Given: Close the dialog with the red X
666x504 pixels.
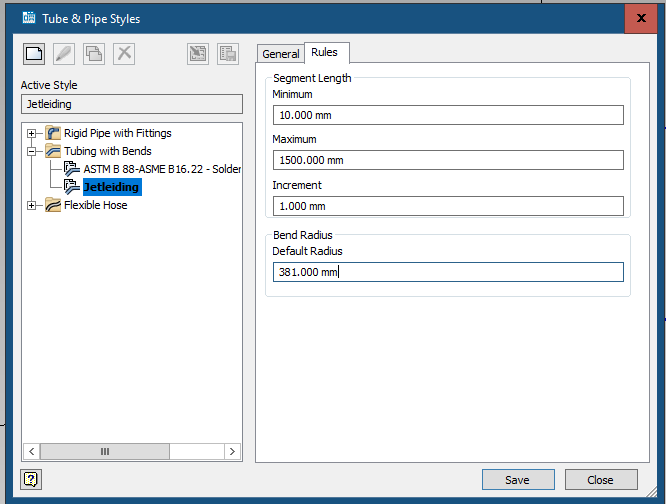Looking at the screenshot, I should point(641,18).
